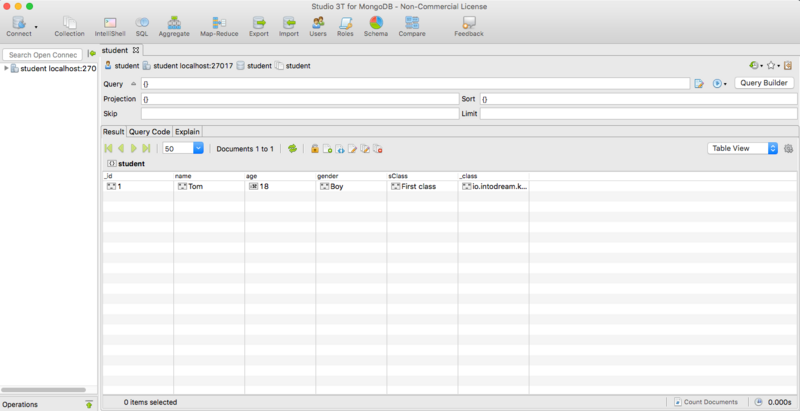The height and width of the screenshot is (411, 800).
Task: Open the run query dropdown arrow
Action: [x=725, y=84]
